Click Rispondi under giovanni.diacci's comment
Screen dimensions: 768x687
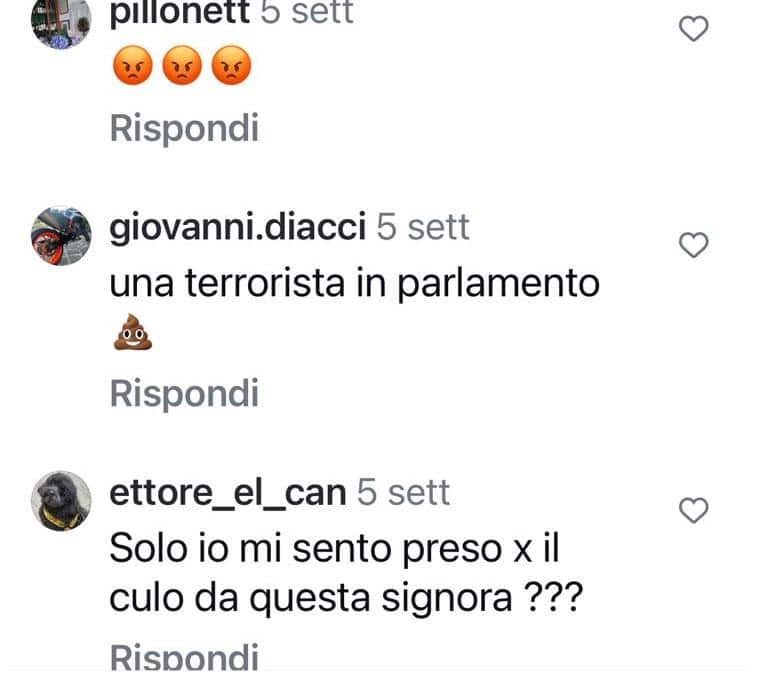[184, 394]
